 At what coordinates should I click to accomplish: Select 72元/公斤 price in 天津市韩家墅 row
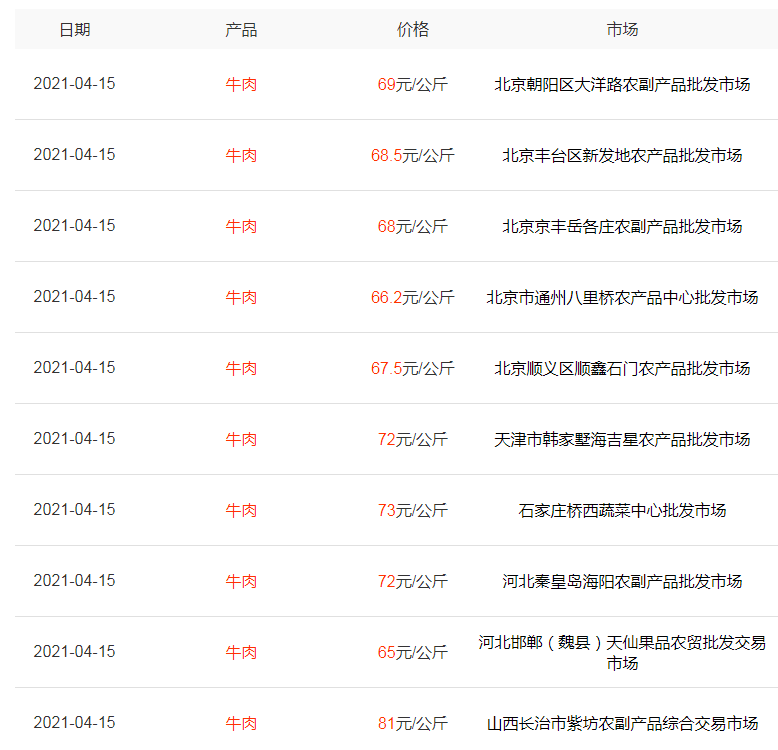click(412, 439)
